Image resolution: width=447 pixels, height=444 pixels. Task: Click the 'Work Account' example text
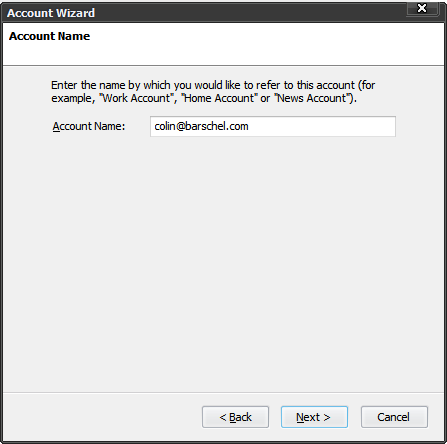pos(136,98)
